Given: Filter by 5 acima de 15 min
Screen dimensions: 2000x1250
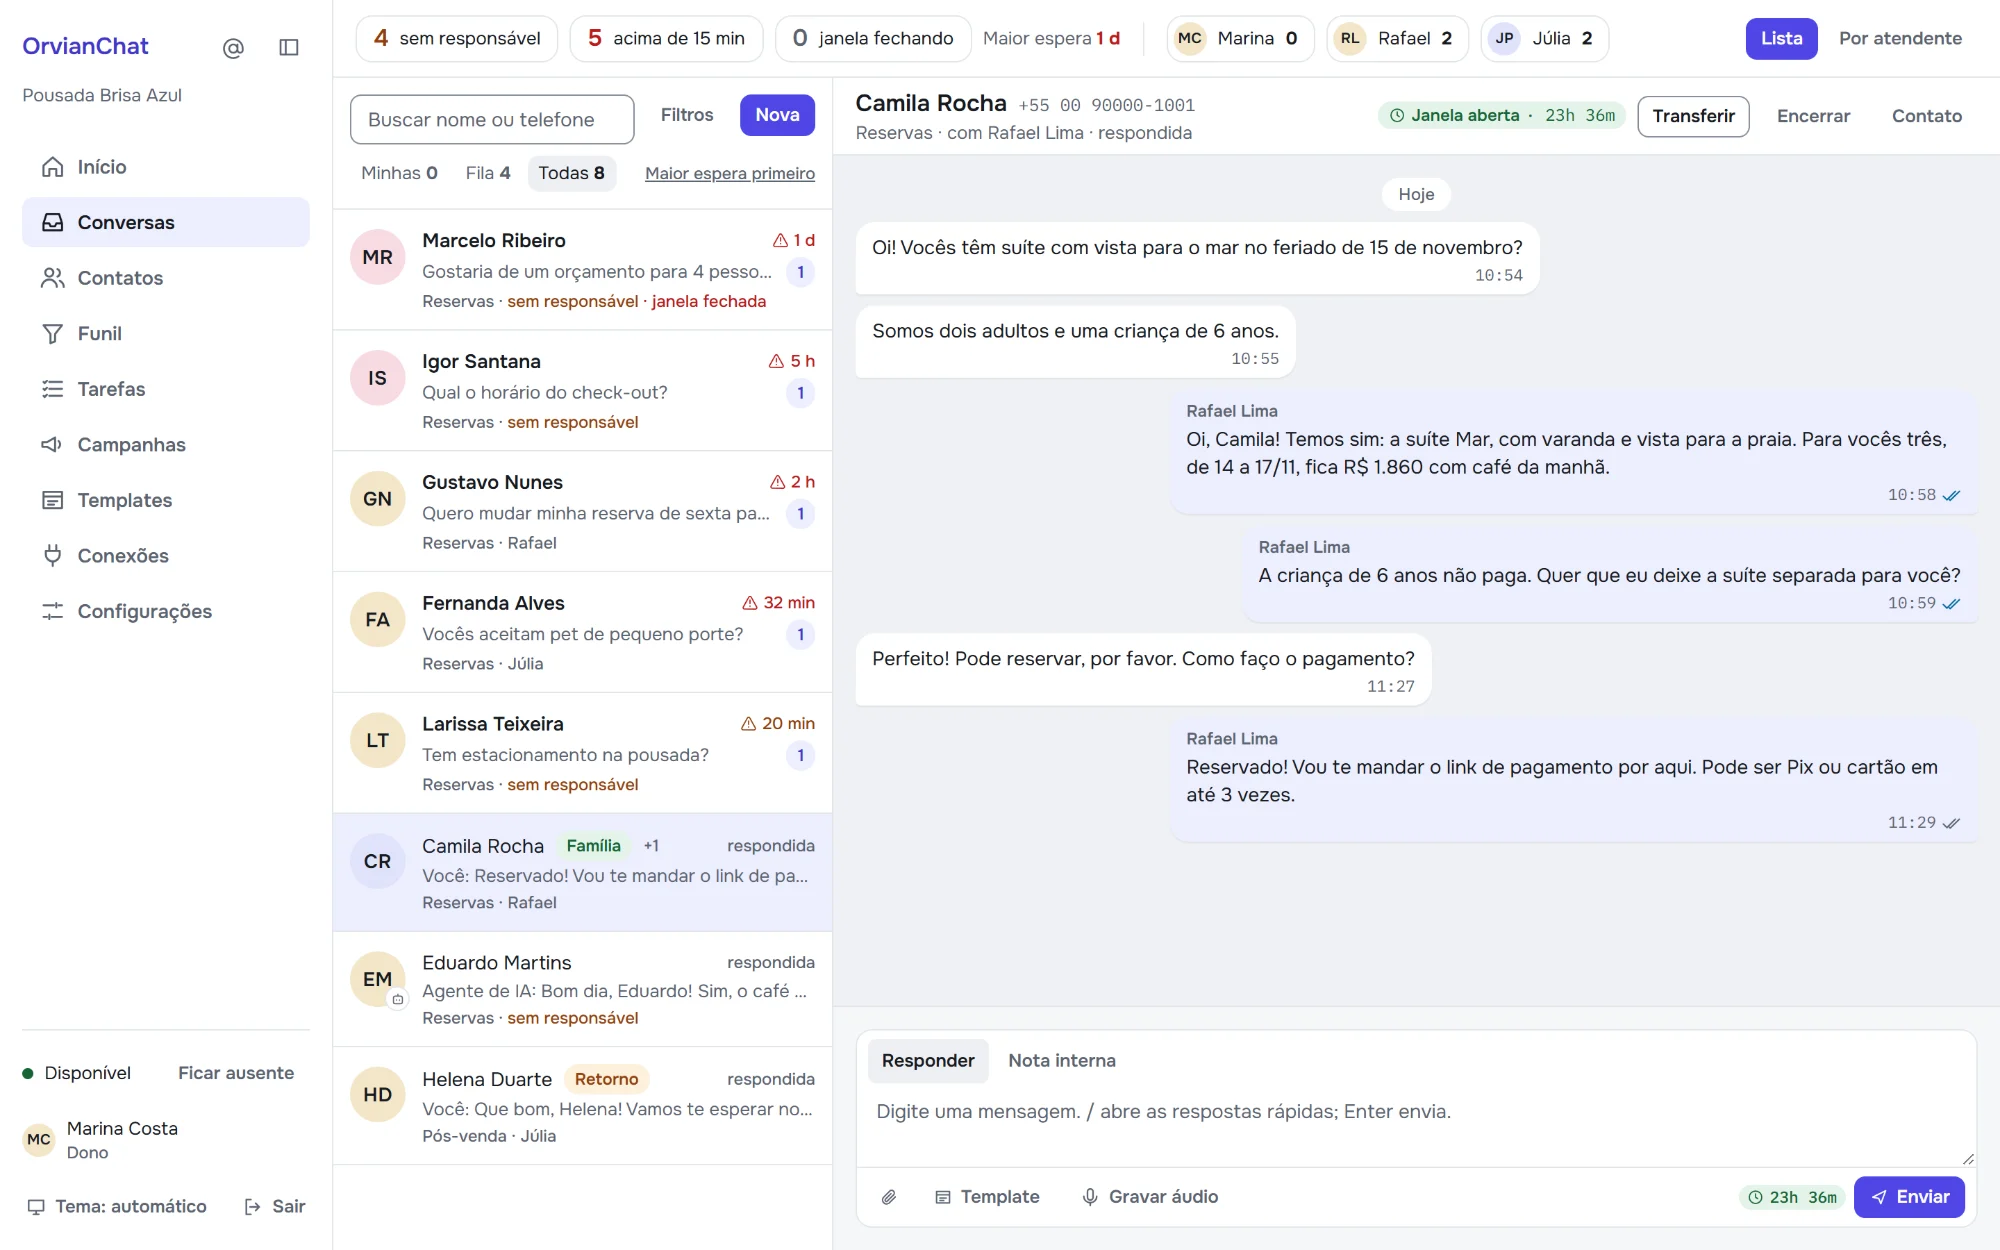Looking at the screenshot, I should click(666, 38).
